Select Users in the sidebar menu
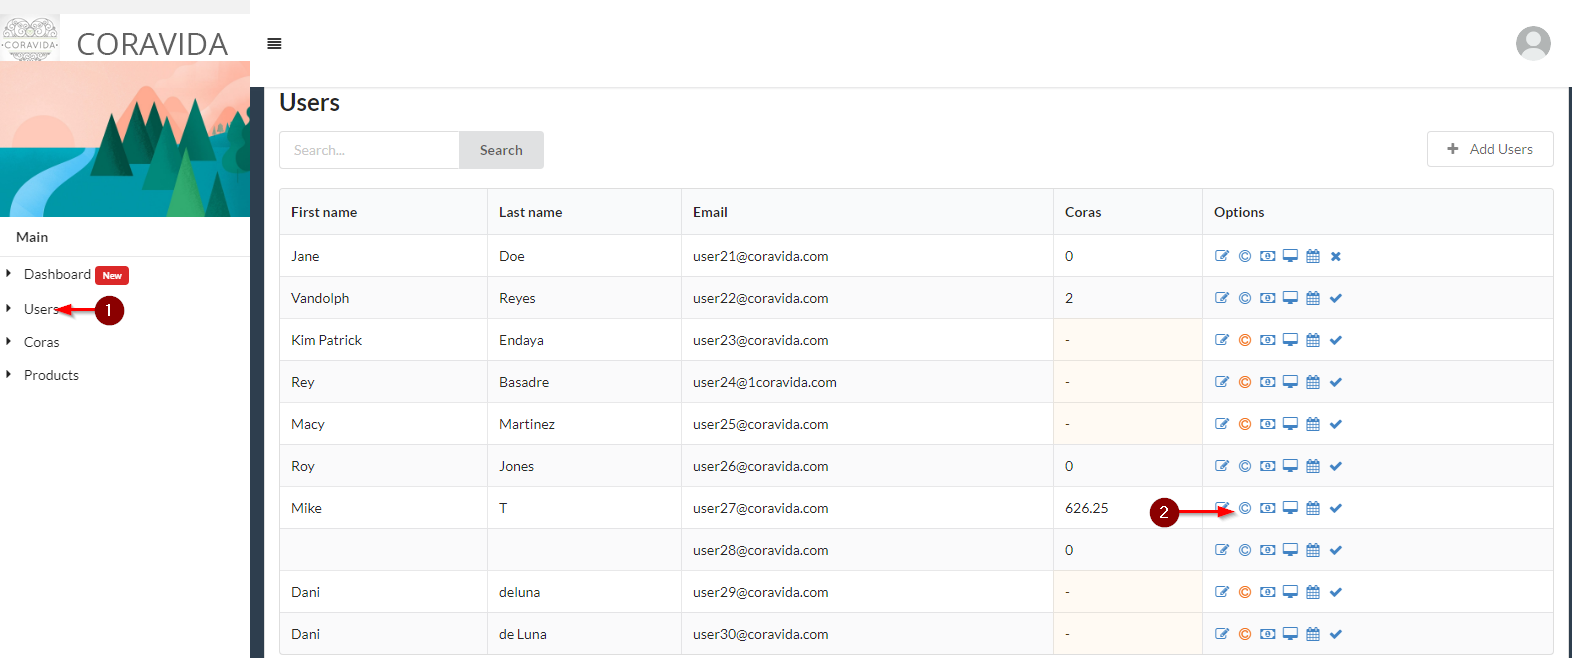Screen dimensions: 1572x658 pos(41,309)
